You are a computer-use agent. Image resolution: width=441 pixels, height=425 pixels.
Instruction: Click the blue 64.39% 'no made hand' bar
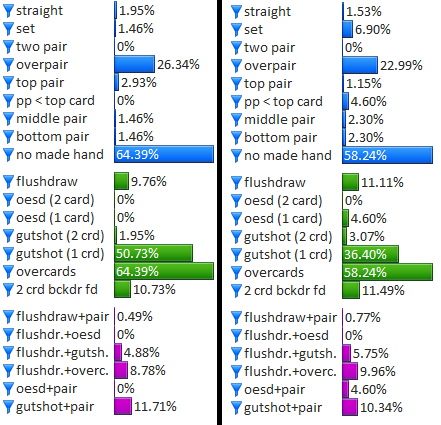tap(164, 154)
